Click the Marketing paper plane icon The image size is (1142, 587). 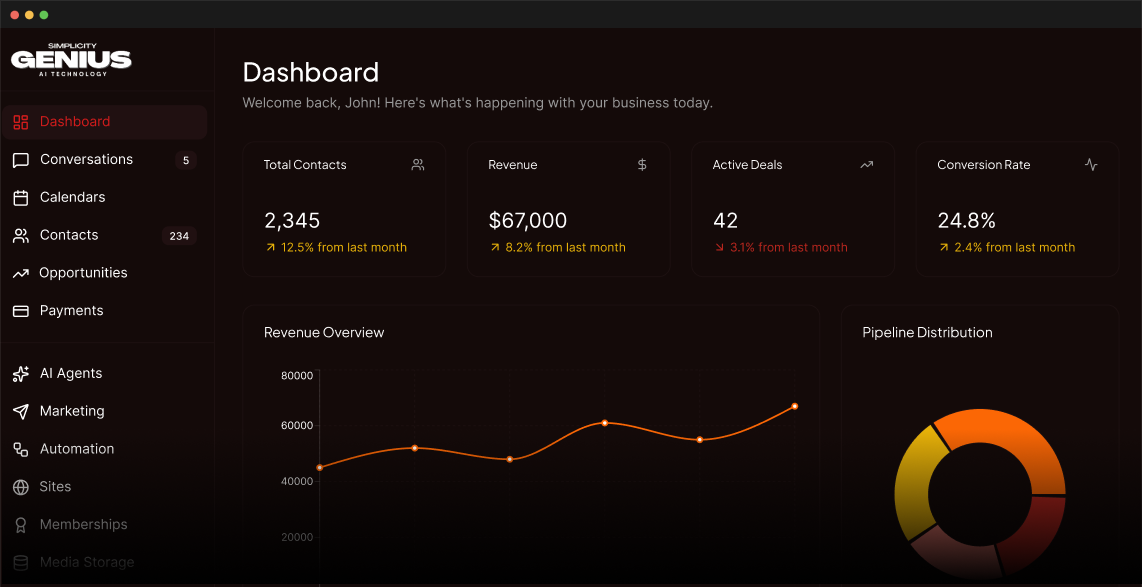coord(20,412)
